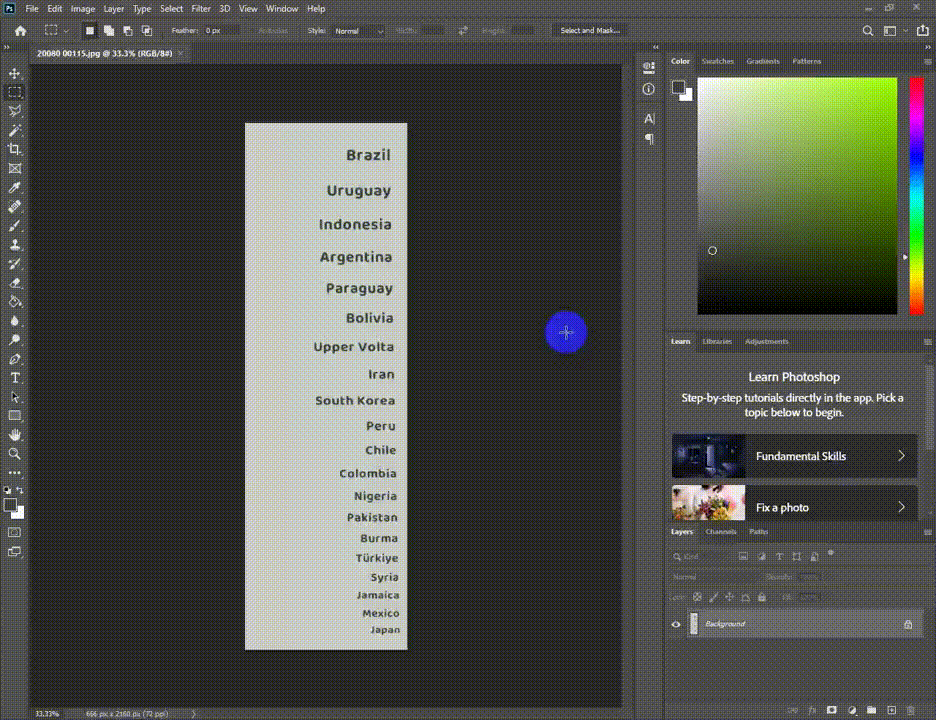Image resolution: width=936 pixels, height=720 pixels.
Task: Hide the Background layer with eye icon
Action: (x=676, y=624)
